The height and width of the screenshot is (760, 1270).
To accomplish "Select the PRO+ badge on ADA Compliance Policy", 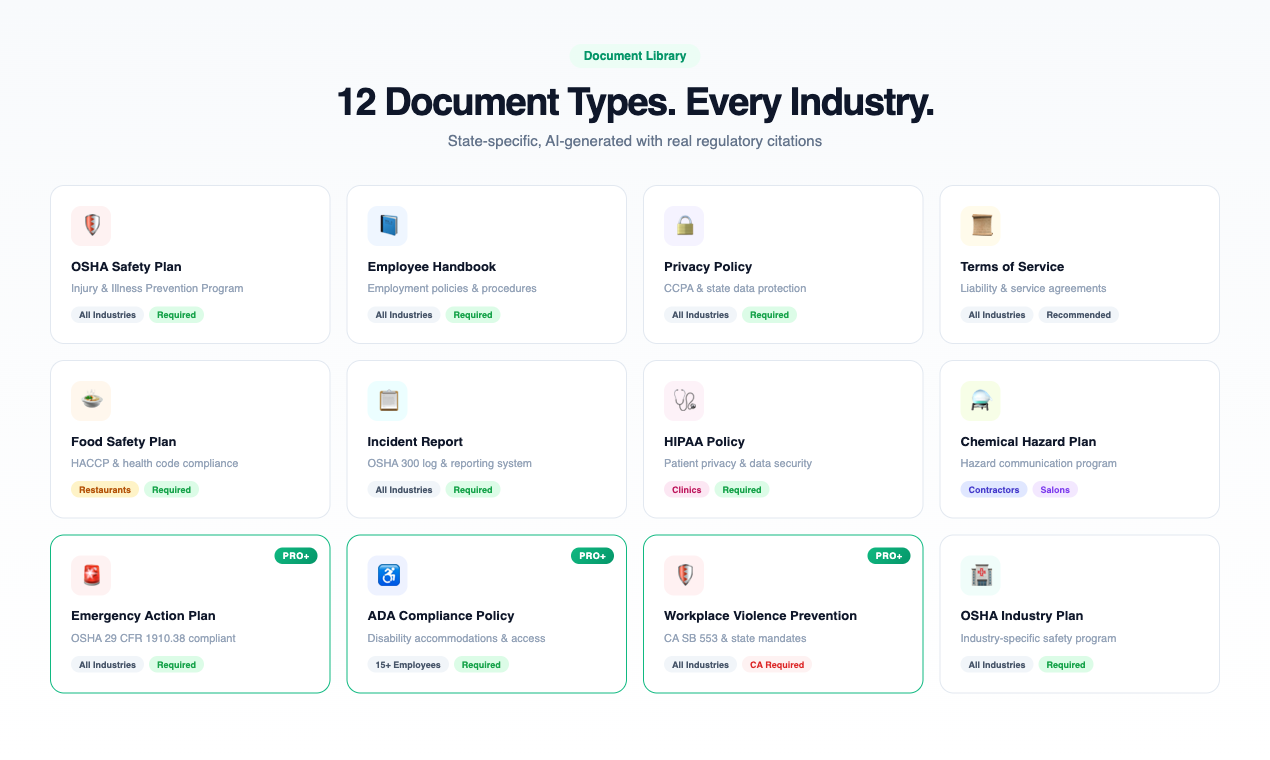I will 592,555.
